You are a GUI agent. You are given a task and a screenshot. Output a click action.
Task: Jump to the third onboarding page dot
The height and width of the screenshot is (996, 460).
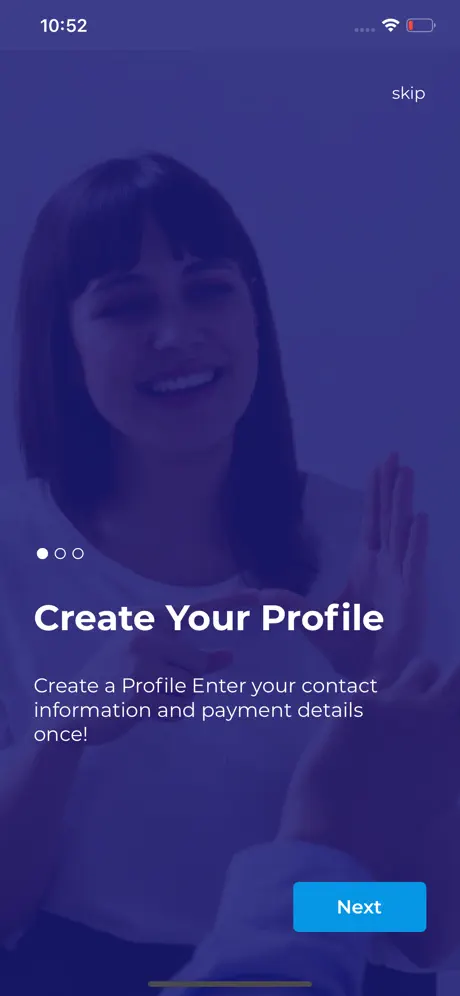pyautogui.click(x=78, y=553)
